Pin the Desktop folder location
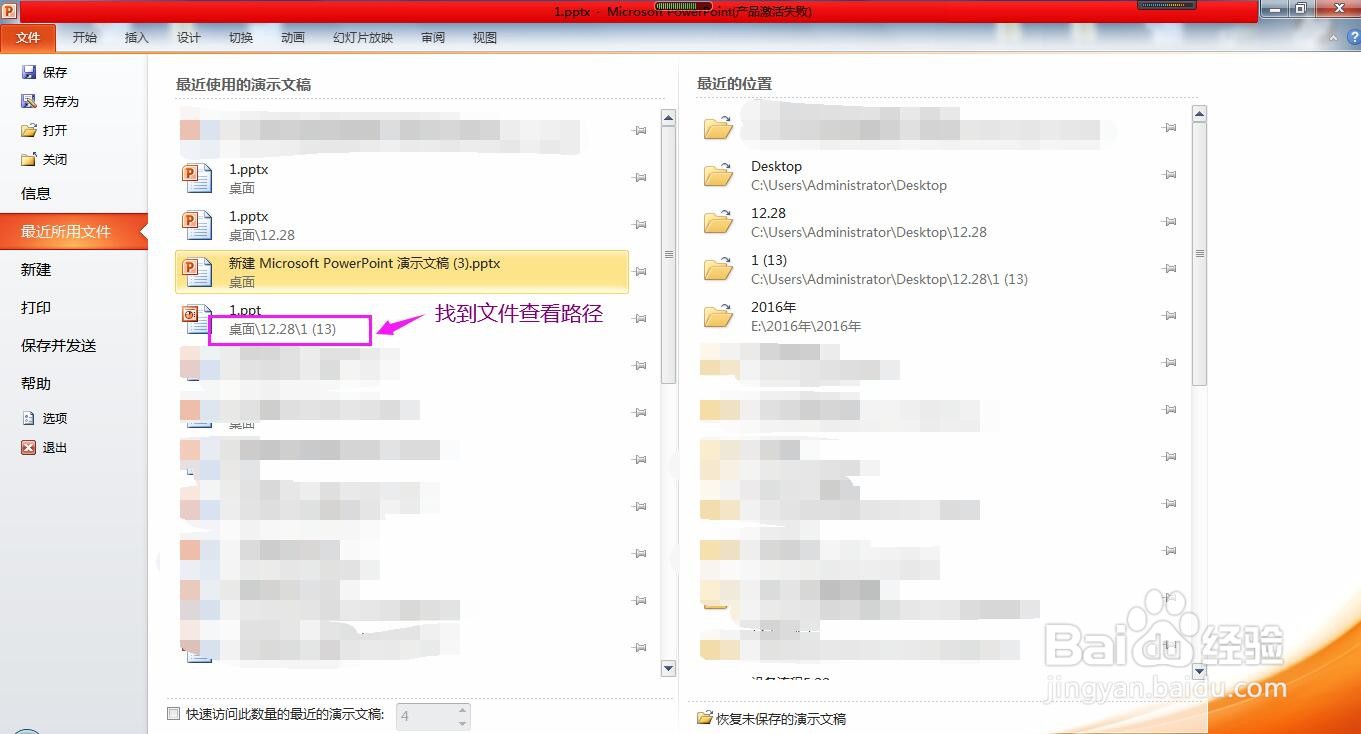 pos(1169,175)
